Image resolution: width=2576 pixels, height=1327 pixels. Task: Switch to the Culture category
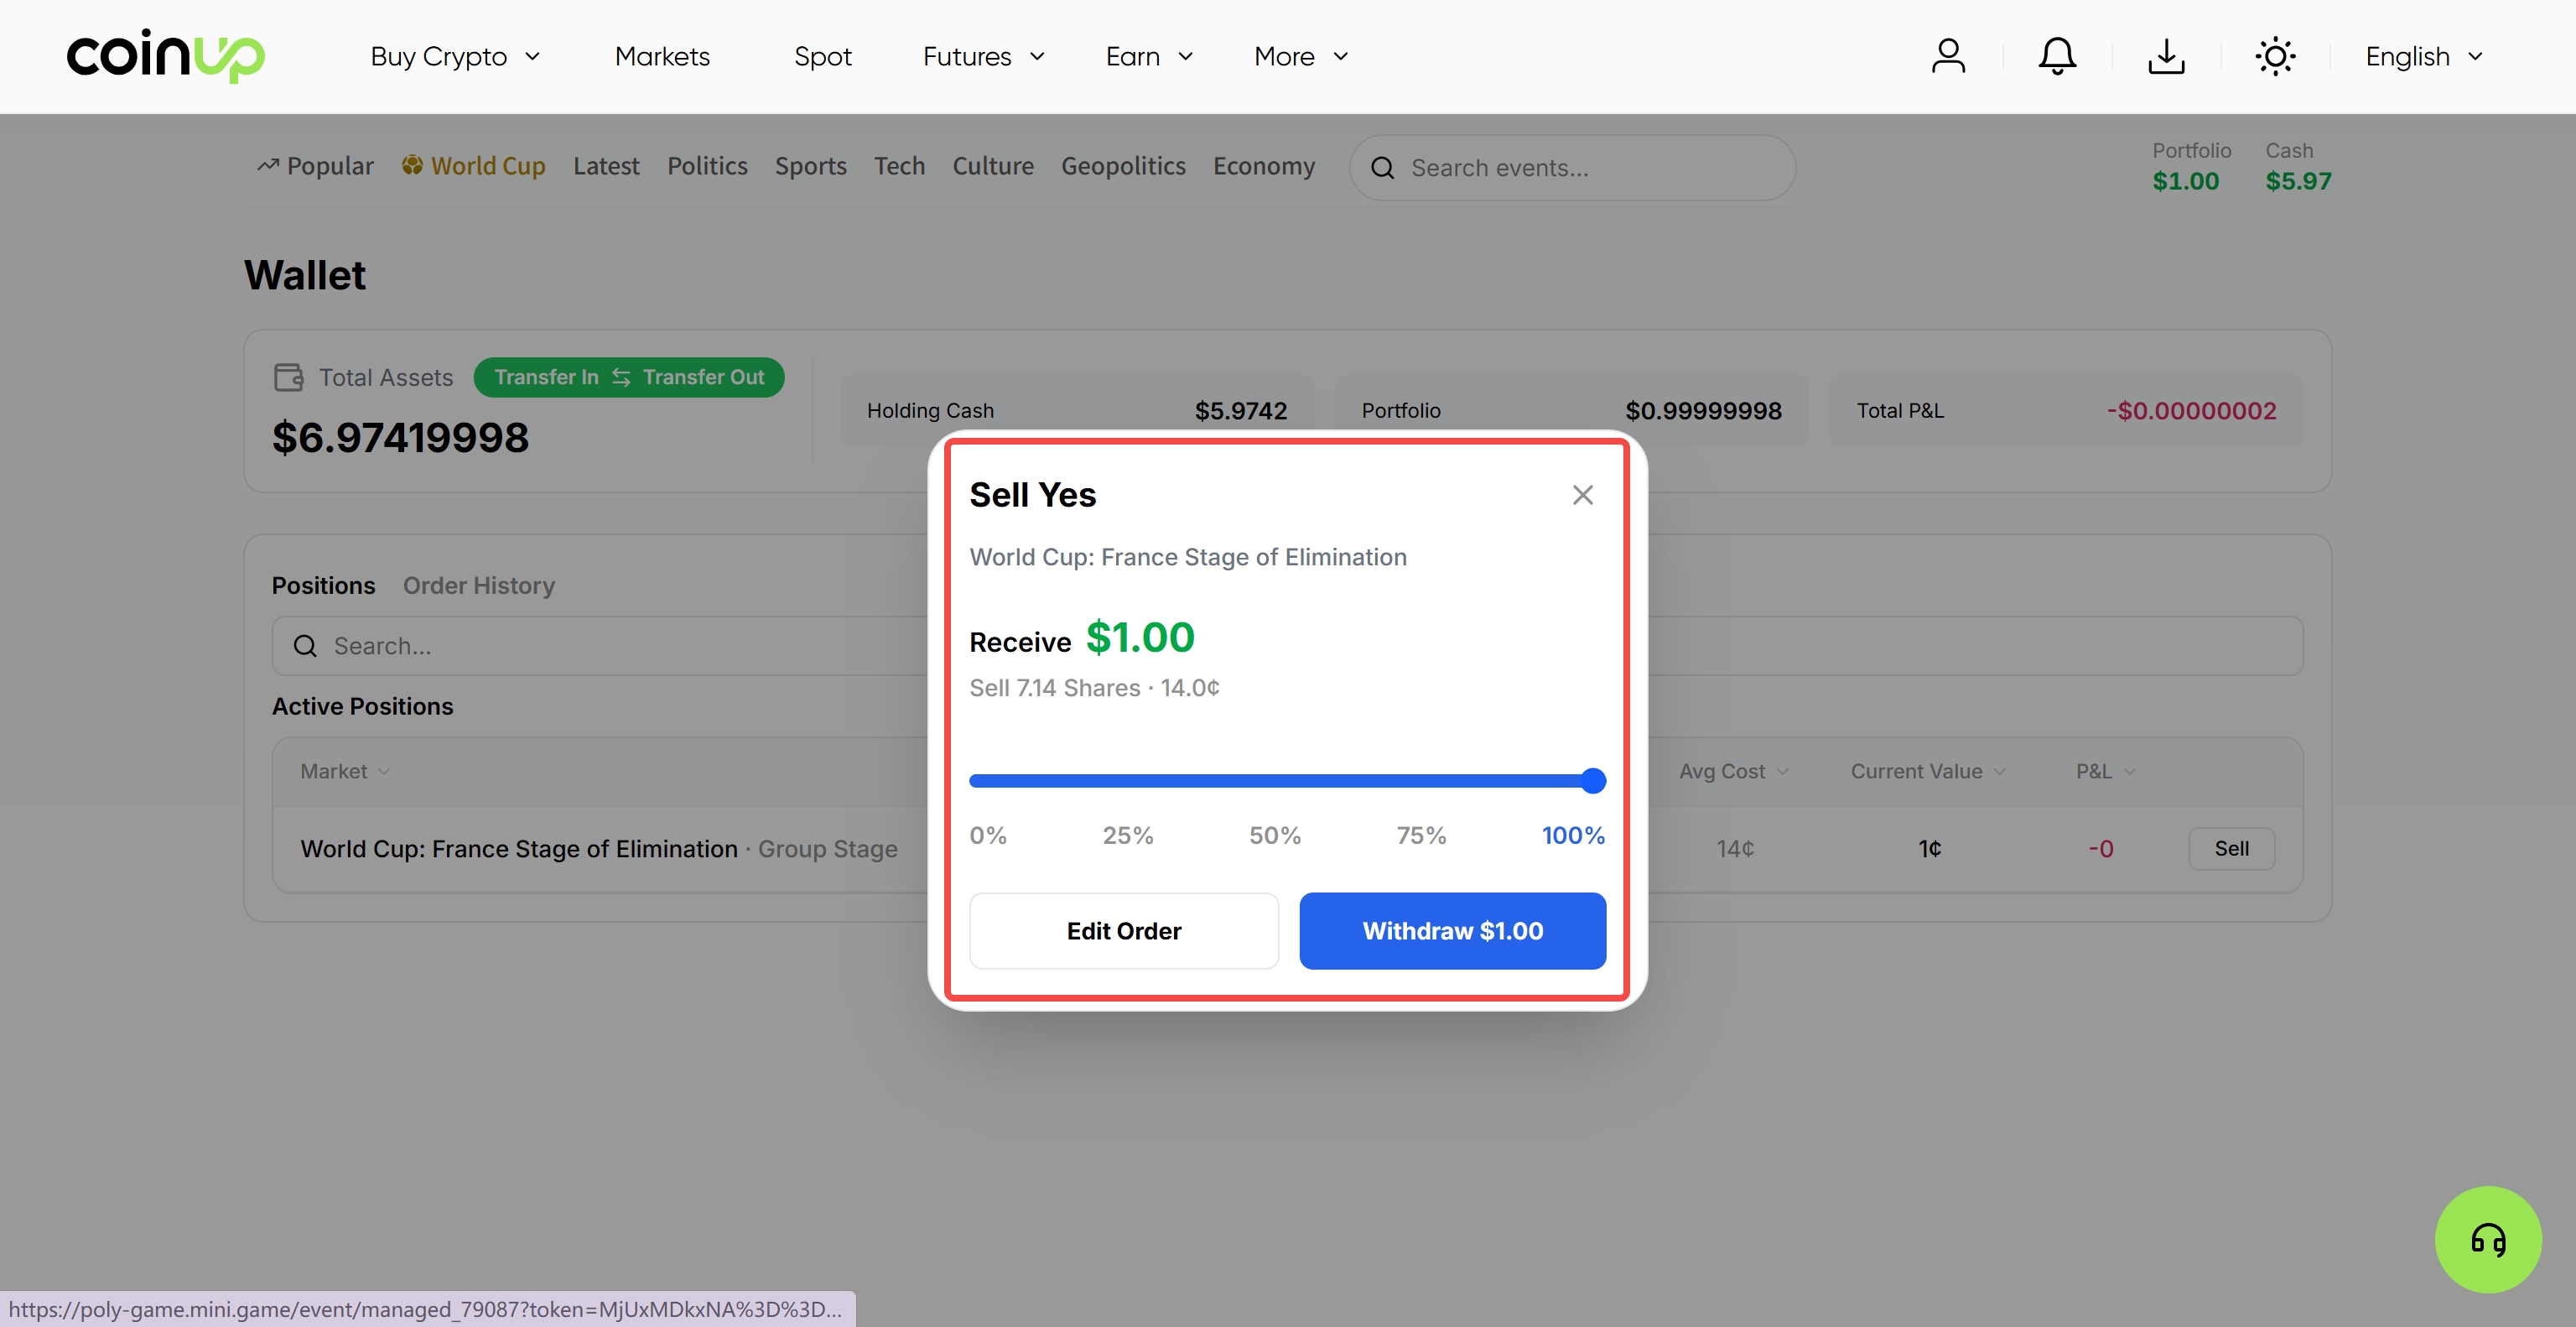(992, 165)
